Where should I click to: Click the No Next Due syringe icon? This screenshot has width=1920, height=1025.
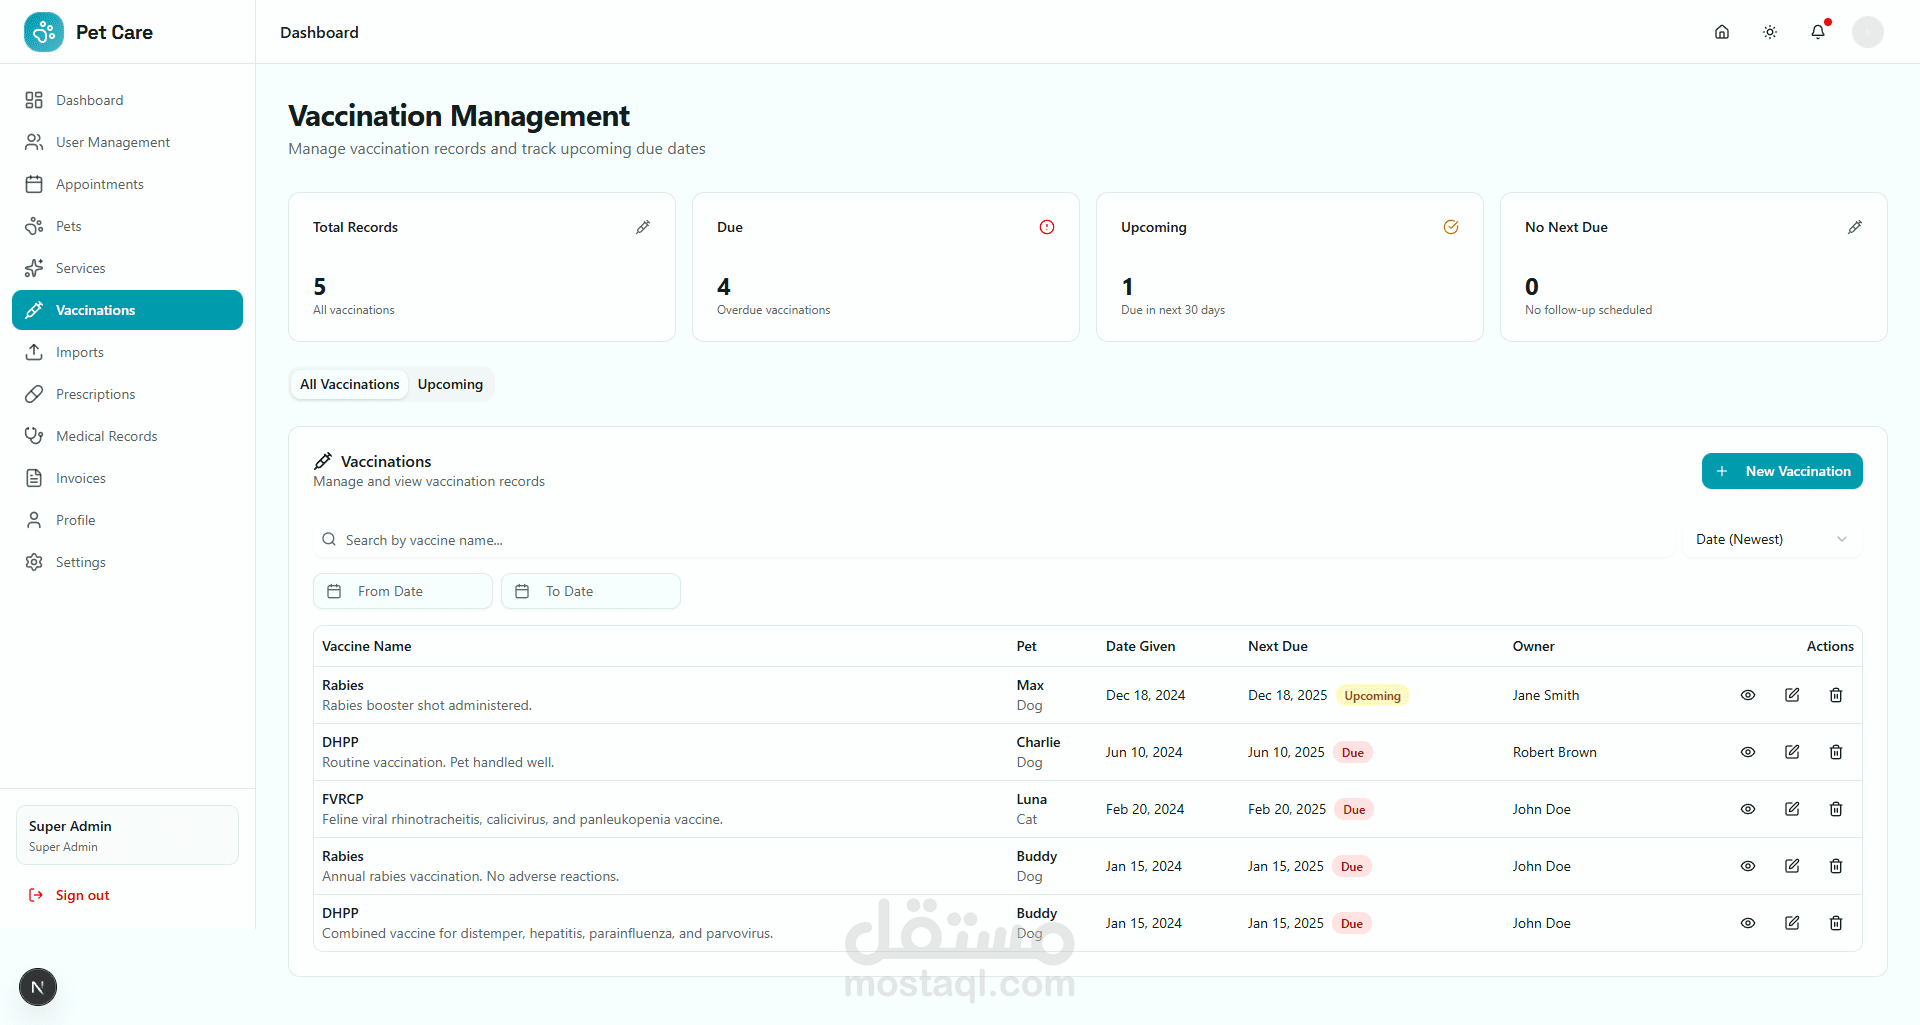pos(1855,227)
